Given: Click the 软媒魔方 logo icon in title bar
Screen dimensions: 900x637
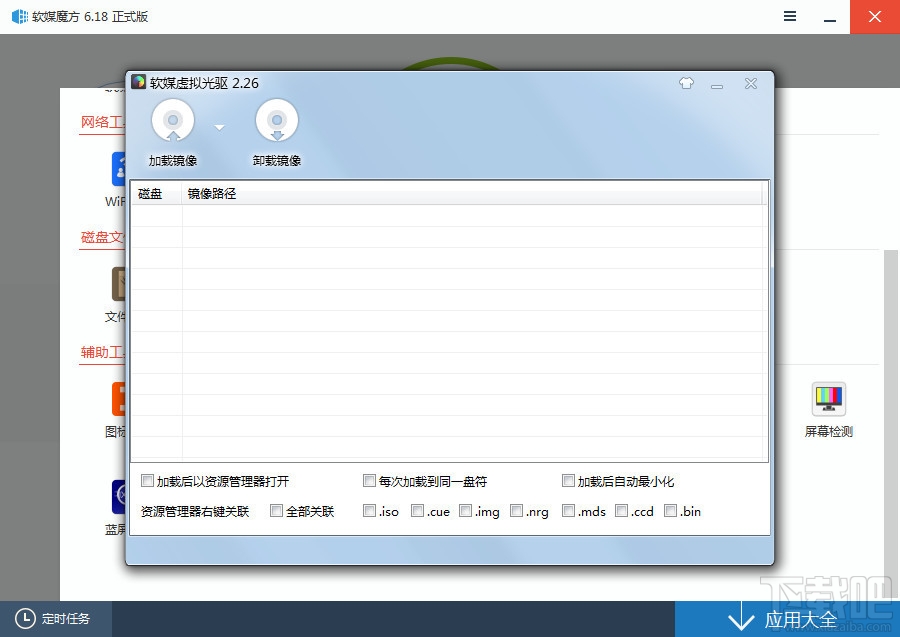Looking at the screenshot, I should point(20,17).
